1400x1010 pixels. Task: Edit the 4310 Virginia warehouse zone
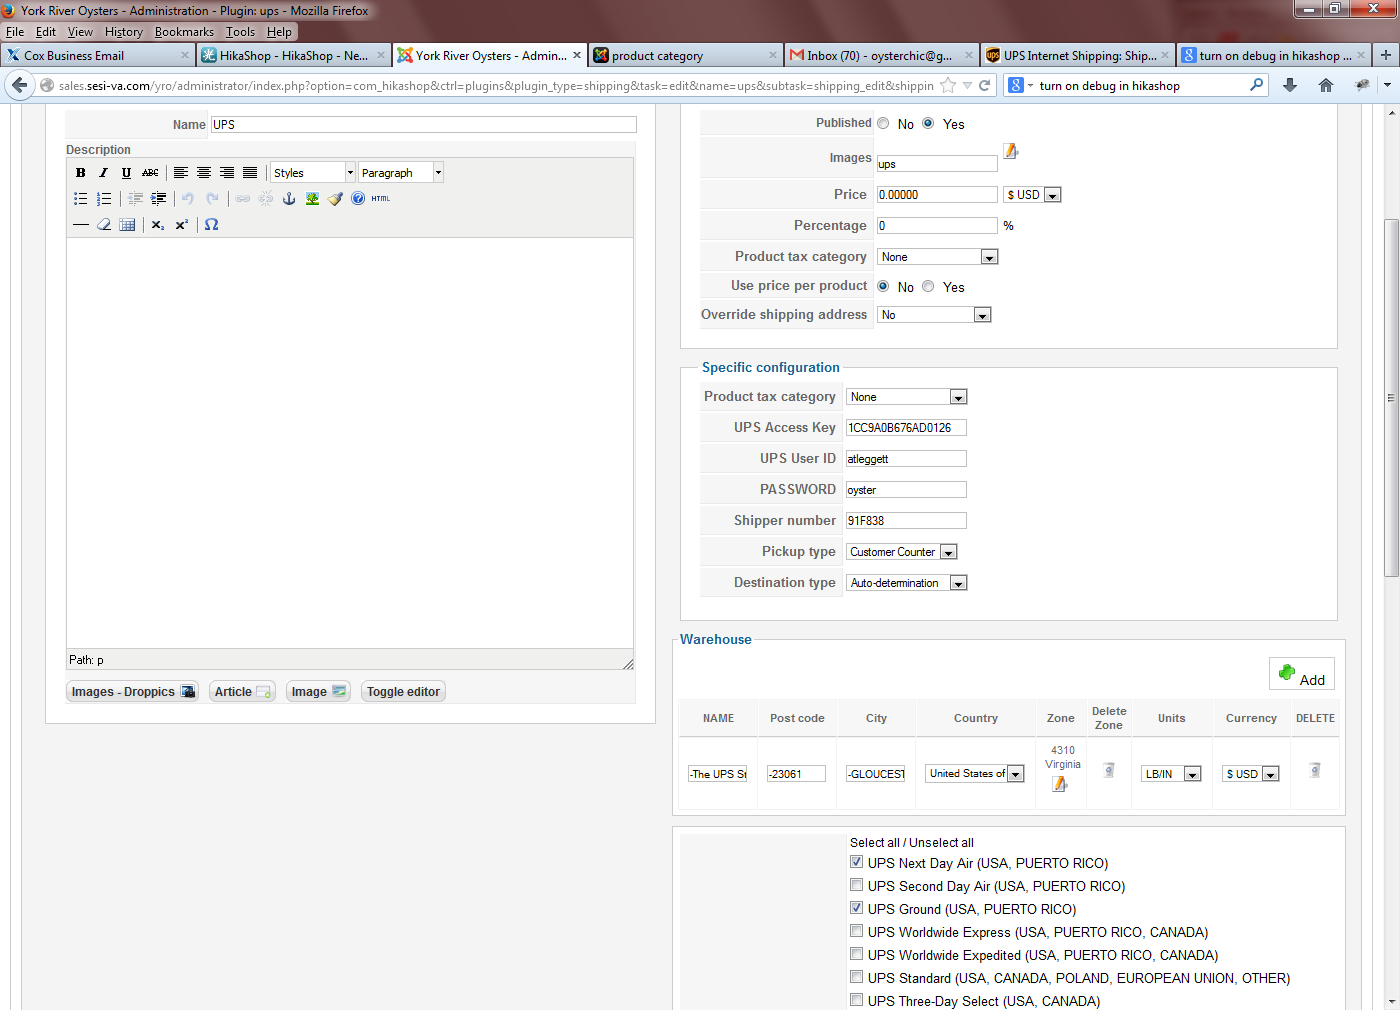pyautogui.click(x=1060, y=784)
